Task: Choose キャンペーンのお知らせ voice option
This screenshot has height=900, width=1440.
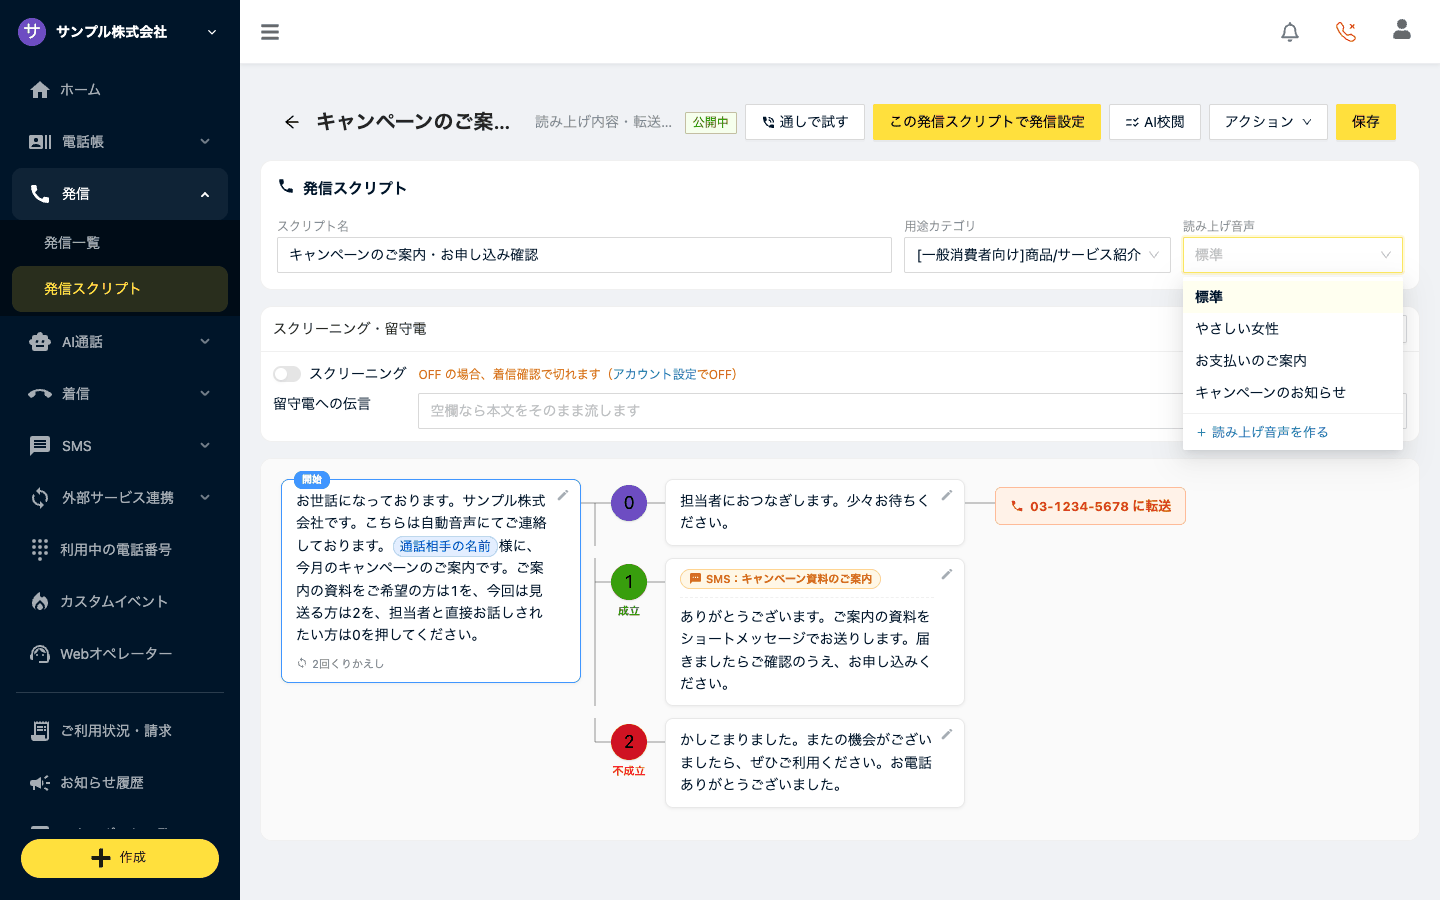Action: pyautogui.click(x=1293, y=393)
